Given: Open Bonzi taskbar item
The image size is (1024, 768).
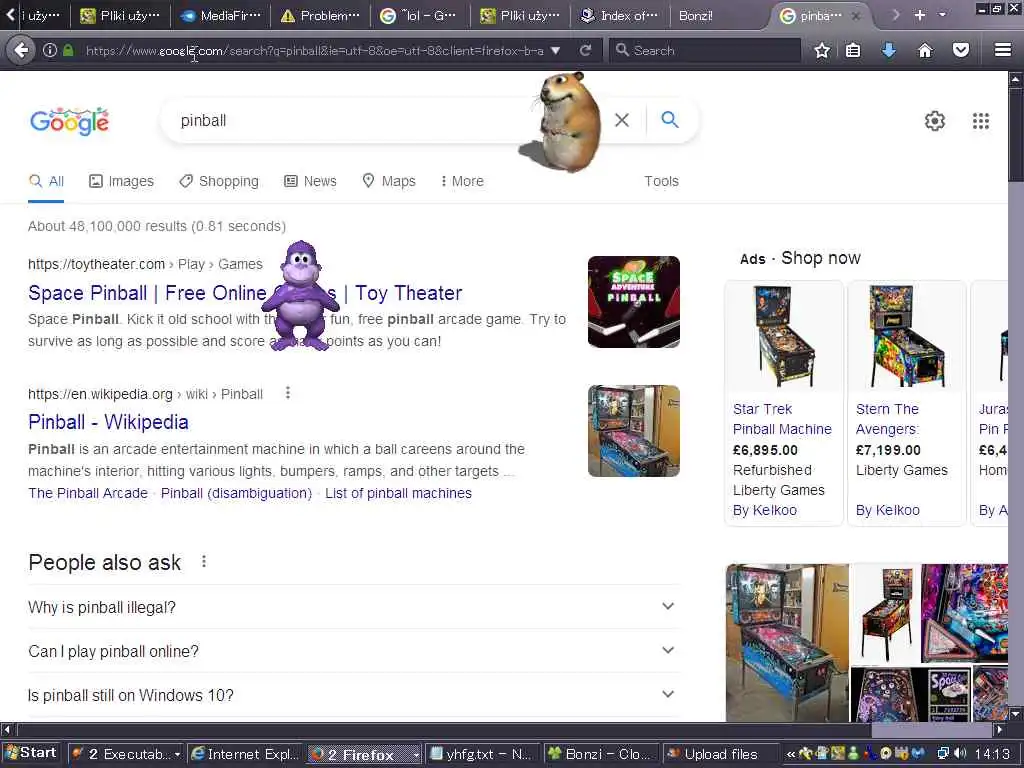Looking at the screenshot, I should 600,754.
